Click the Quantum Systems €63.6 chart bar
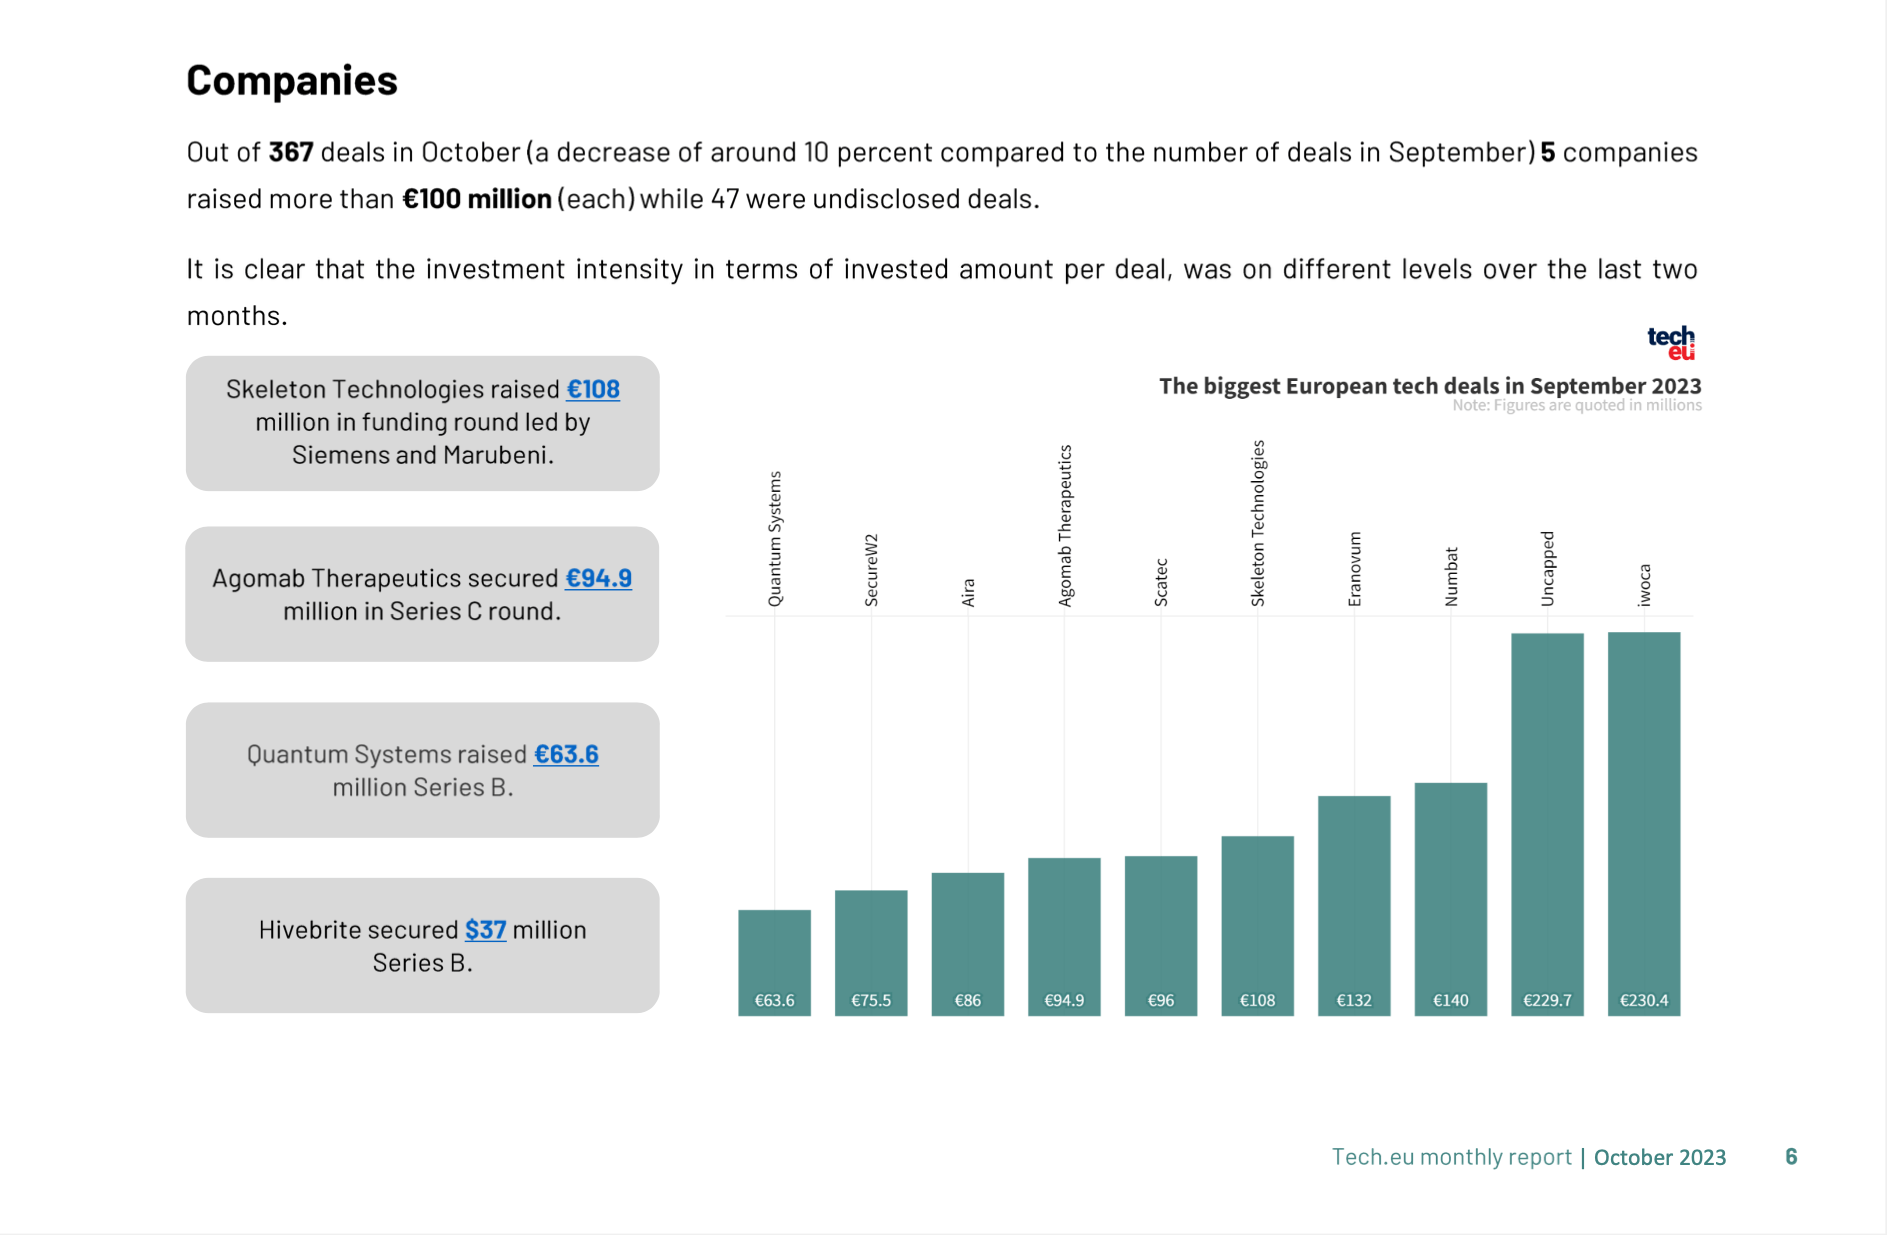1887x1235 pixels. [774, 962]
